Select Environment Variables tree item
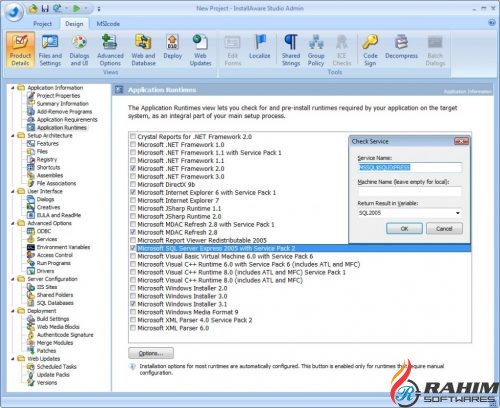Image resolution: width=500 pixels, height=408 pixels. 63,247
